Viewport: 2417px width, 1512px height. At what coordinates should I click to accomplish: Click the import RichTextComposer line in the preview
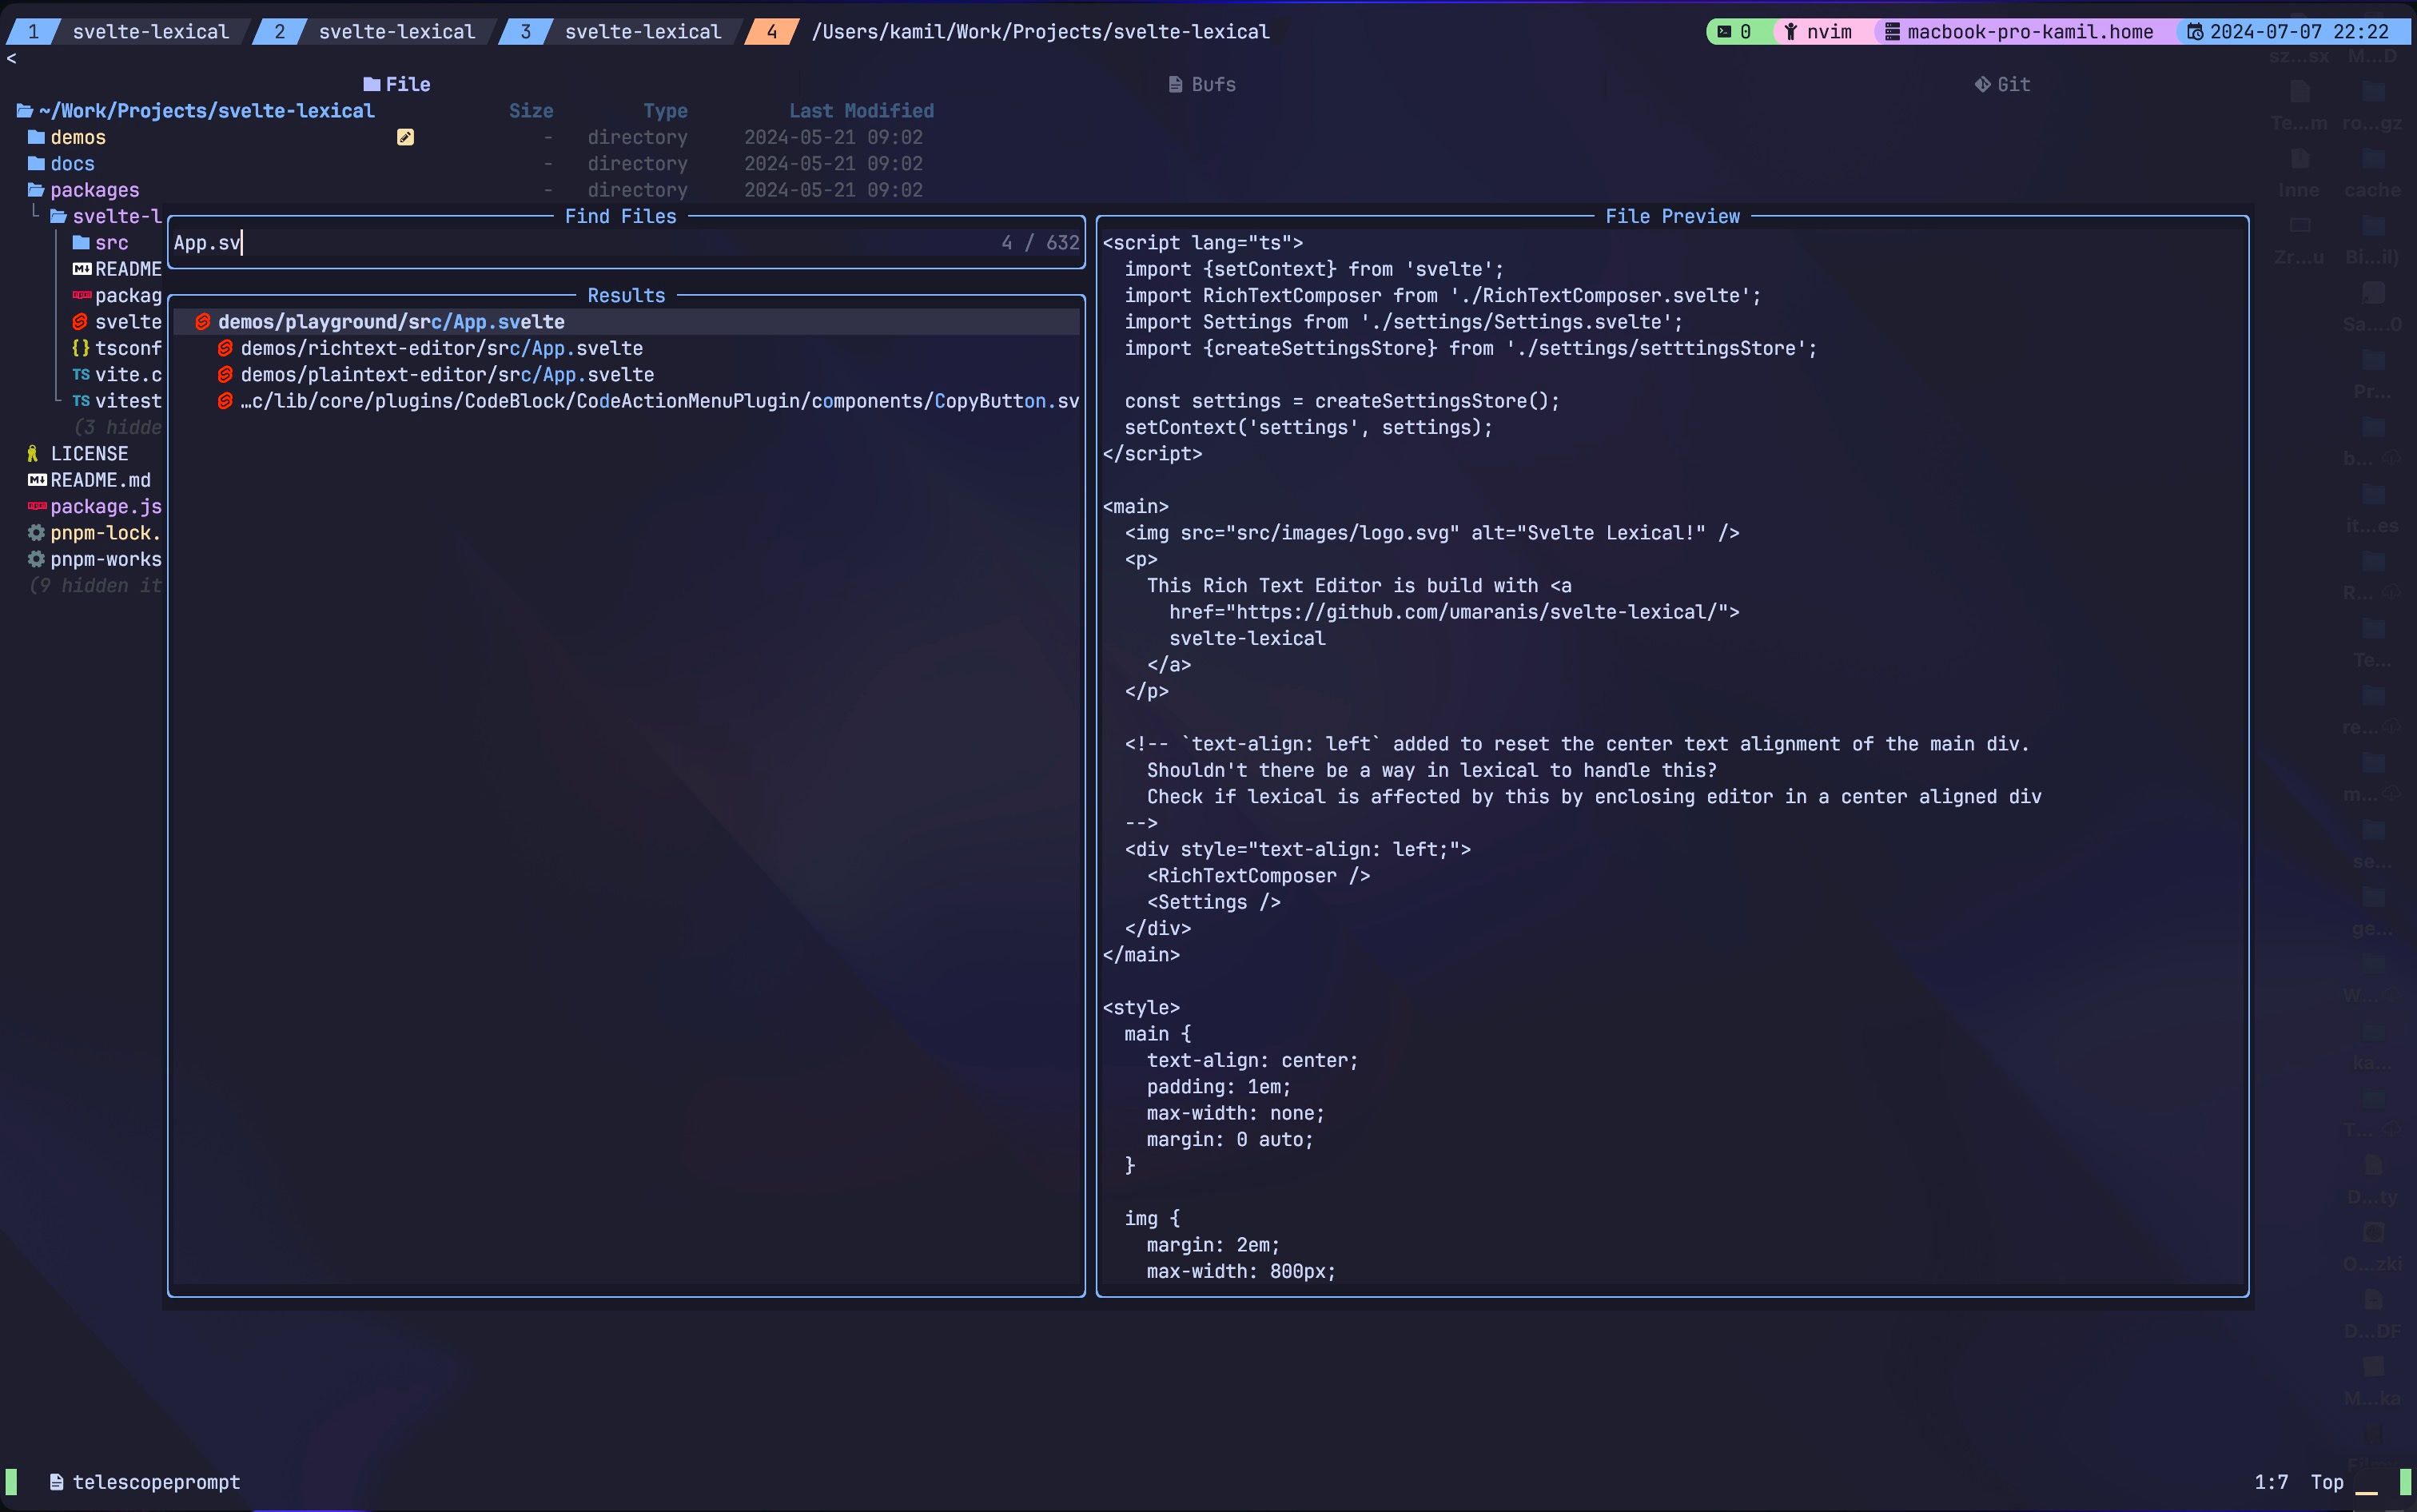click(1442, 296)
